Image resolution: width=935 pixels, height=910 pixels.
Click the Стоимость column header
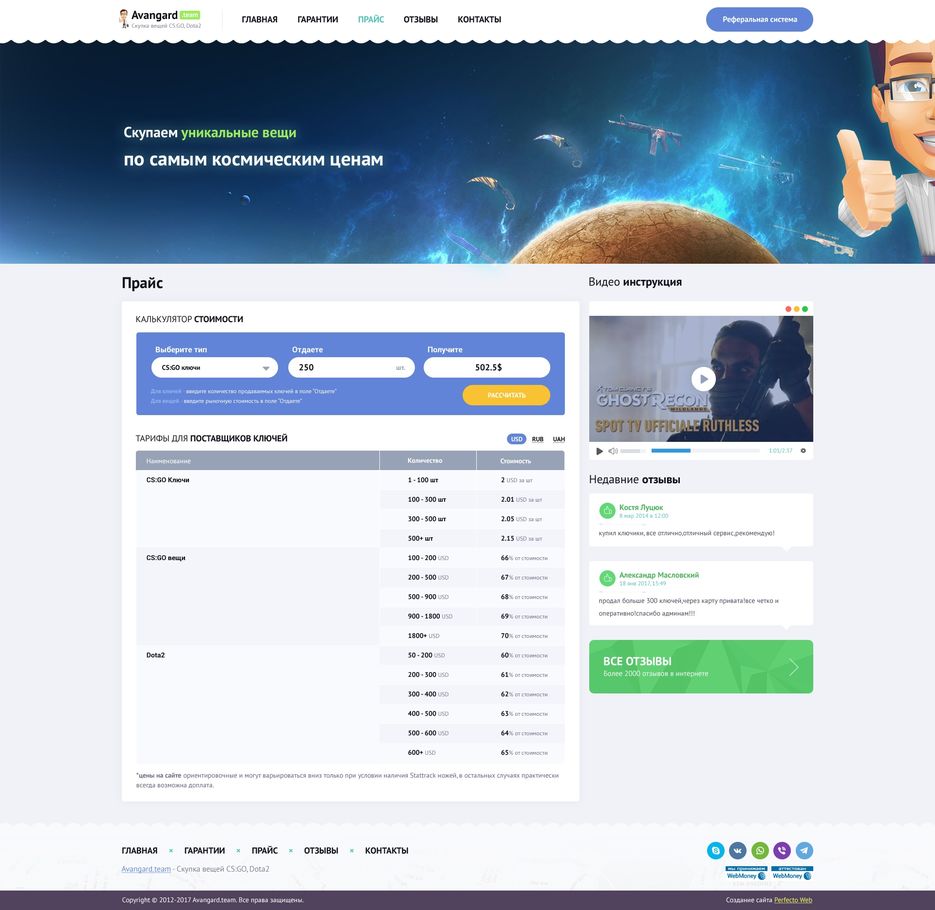click(x=520, y=460)
